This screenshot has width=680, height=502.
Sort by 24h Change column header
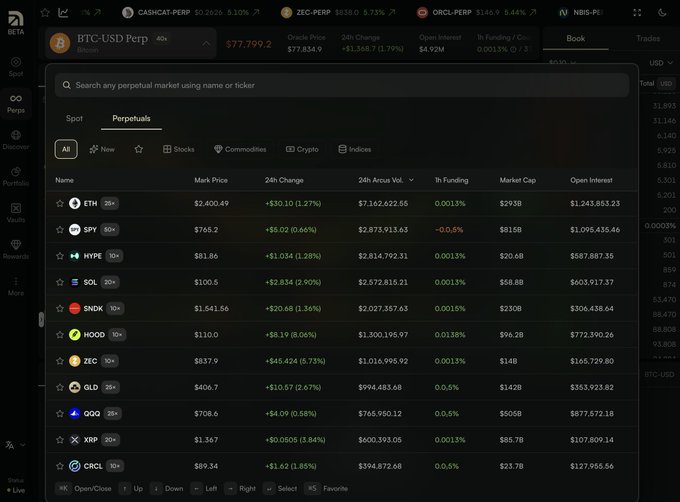pos(284,180)
